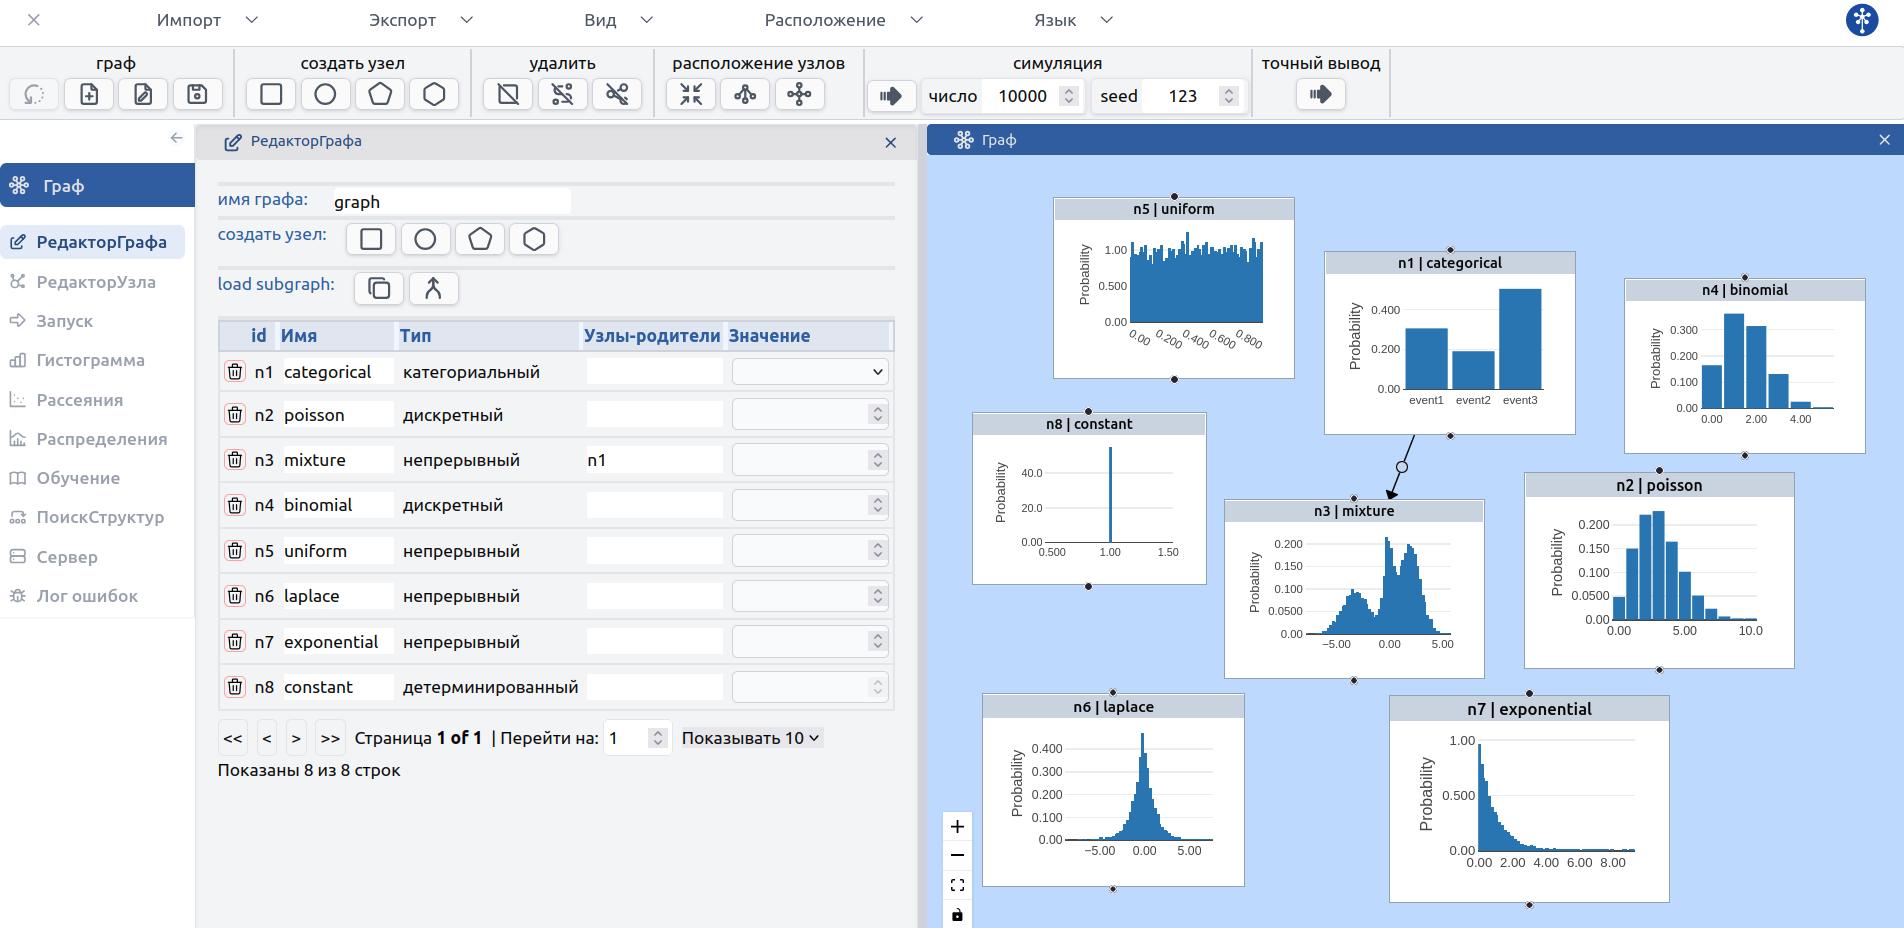Screen dimensions: 1904x928
Task: Switch to the Гистограмма sidebar tab
Action: point(90,360)
